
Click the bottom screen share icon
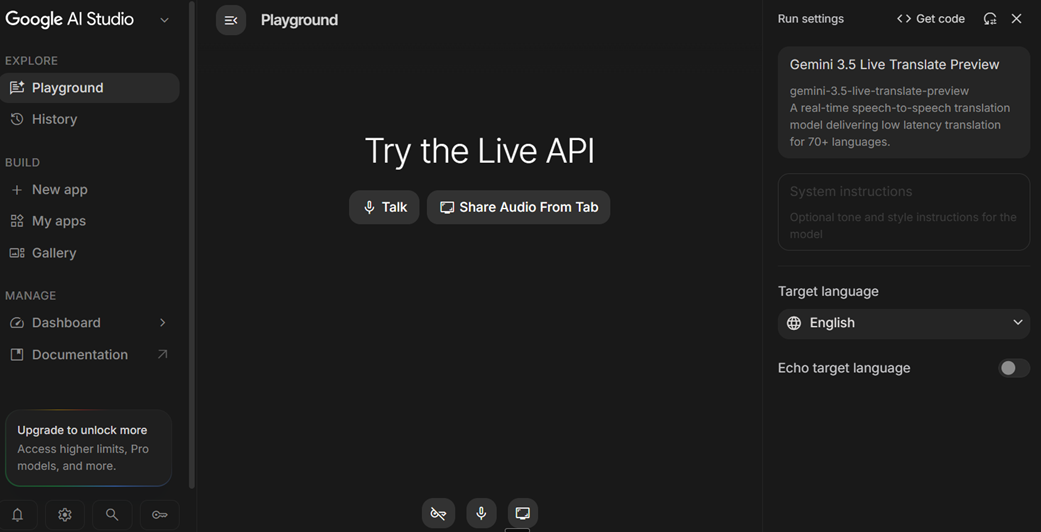pos(523,513)
